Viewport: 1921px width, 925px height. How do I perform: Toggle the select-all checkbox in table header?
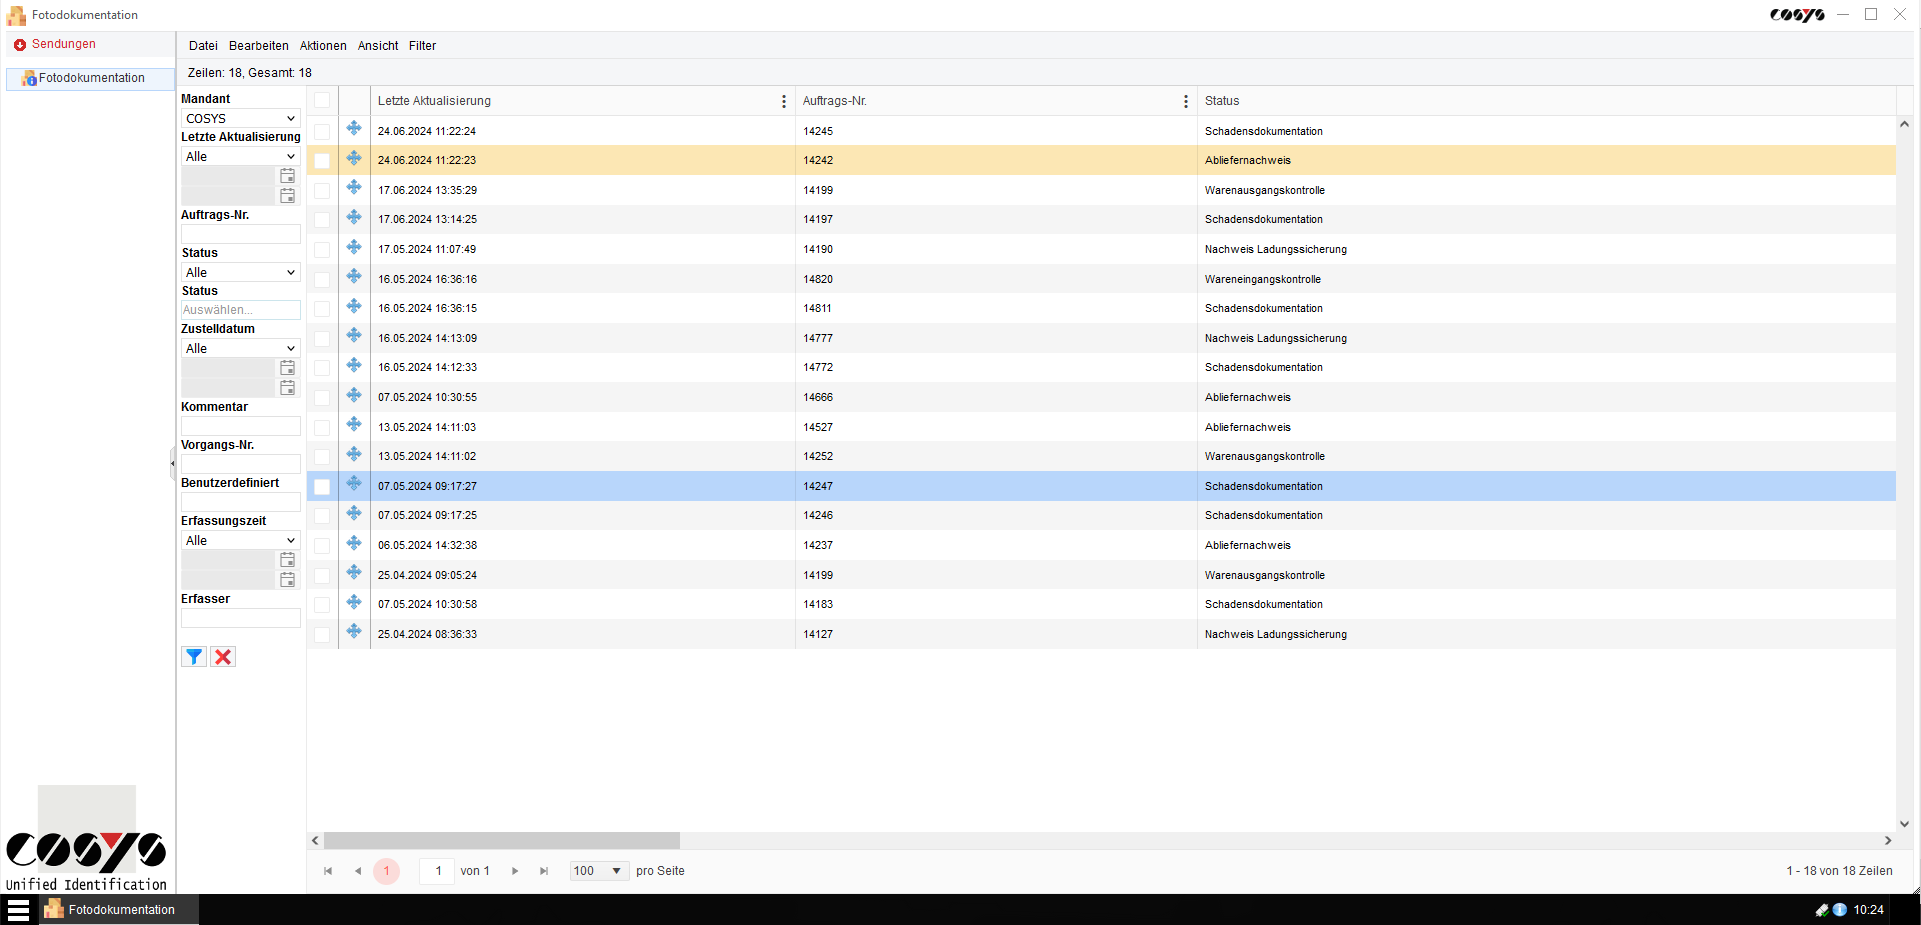point(322,100)
